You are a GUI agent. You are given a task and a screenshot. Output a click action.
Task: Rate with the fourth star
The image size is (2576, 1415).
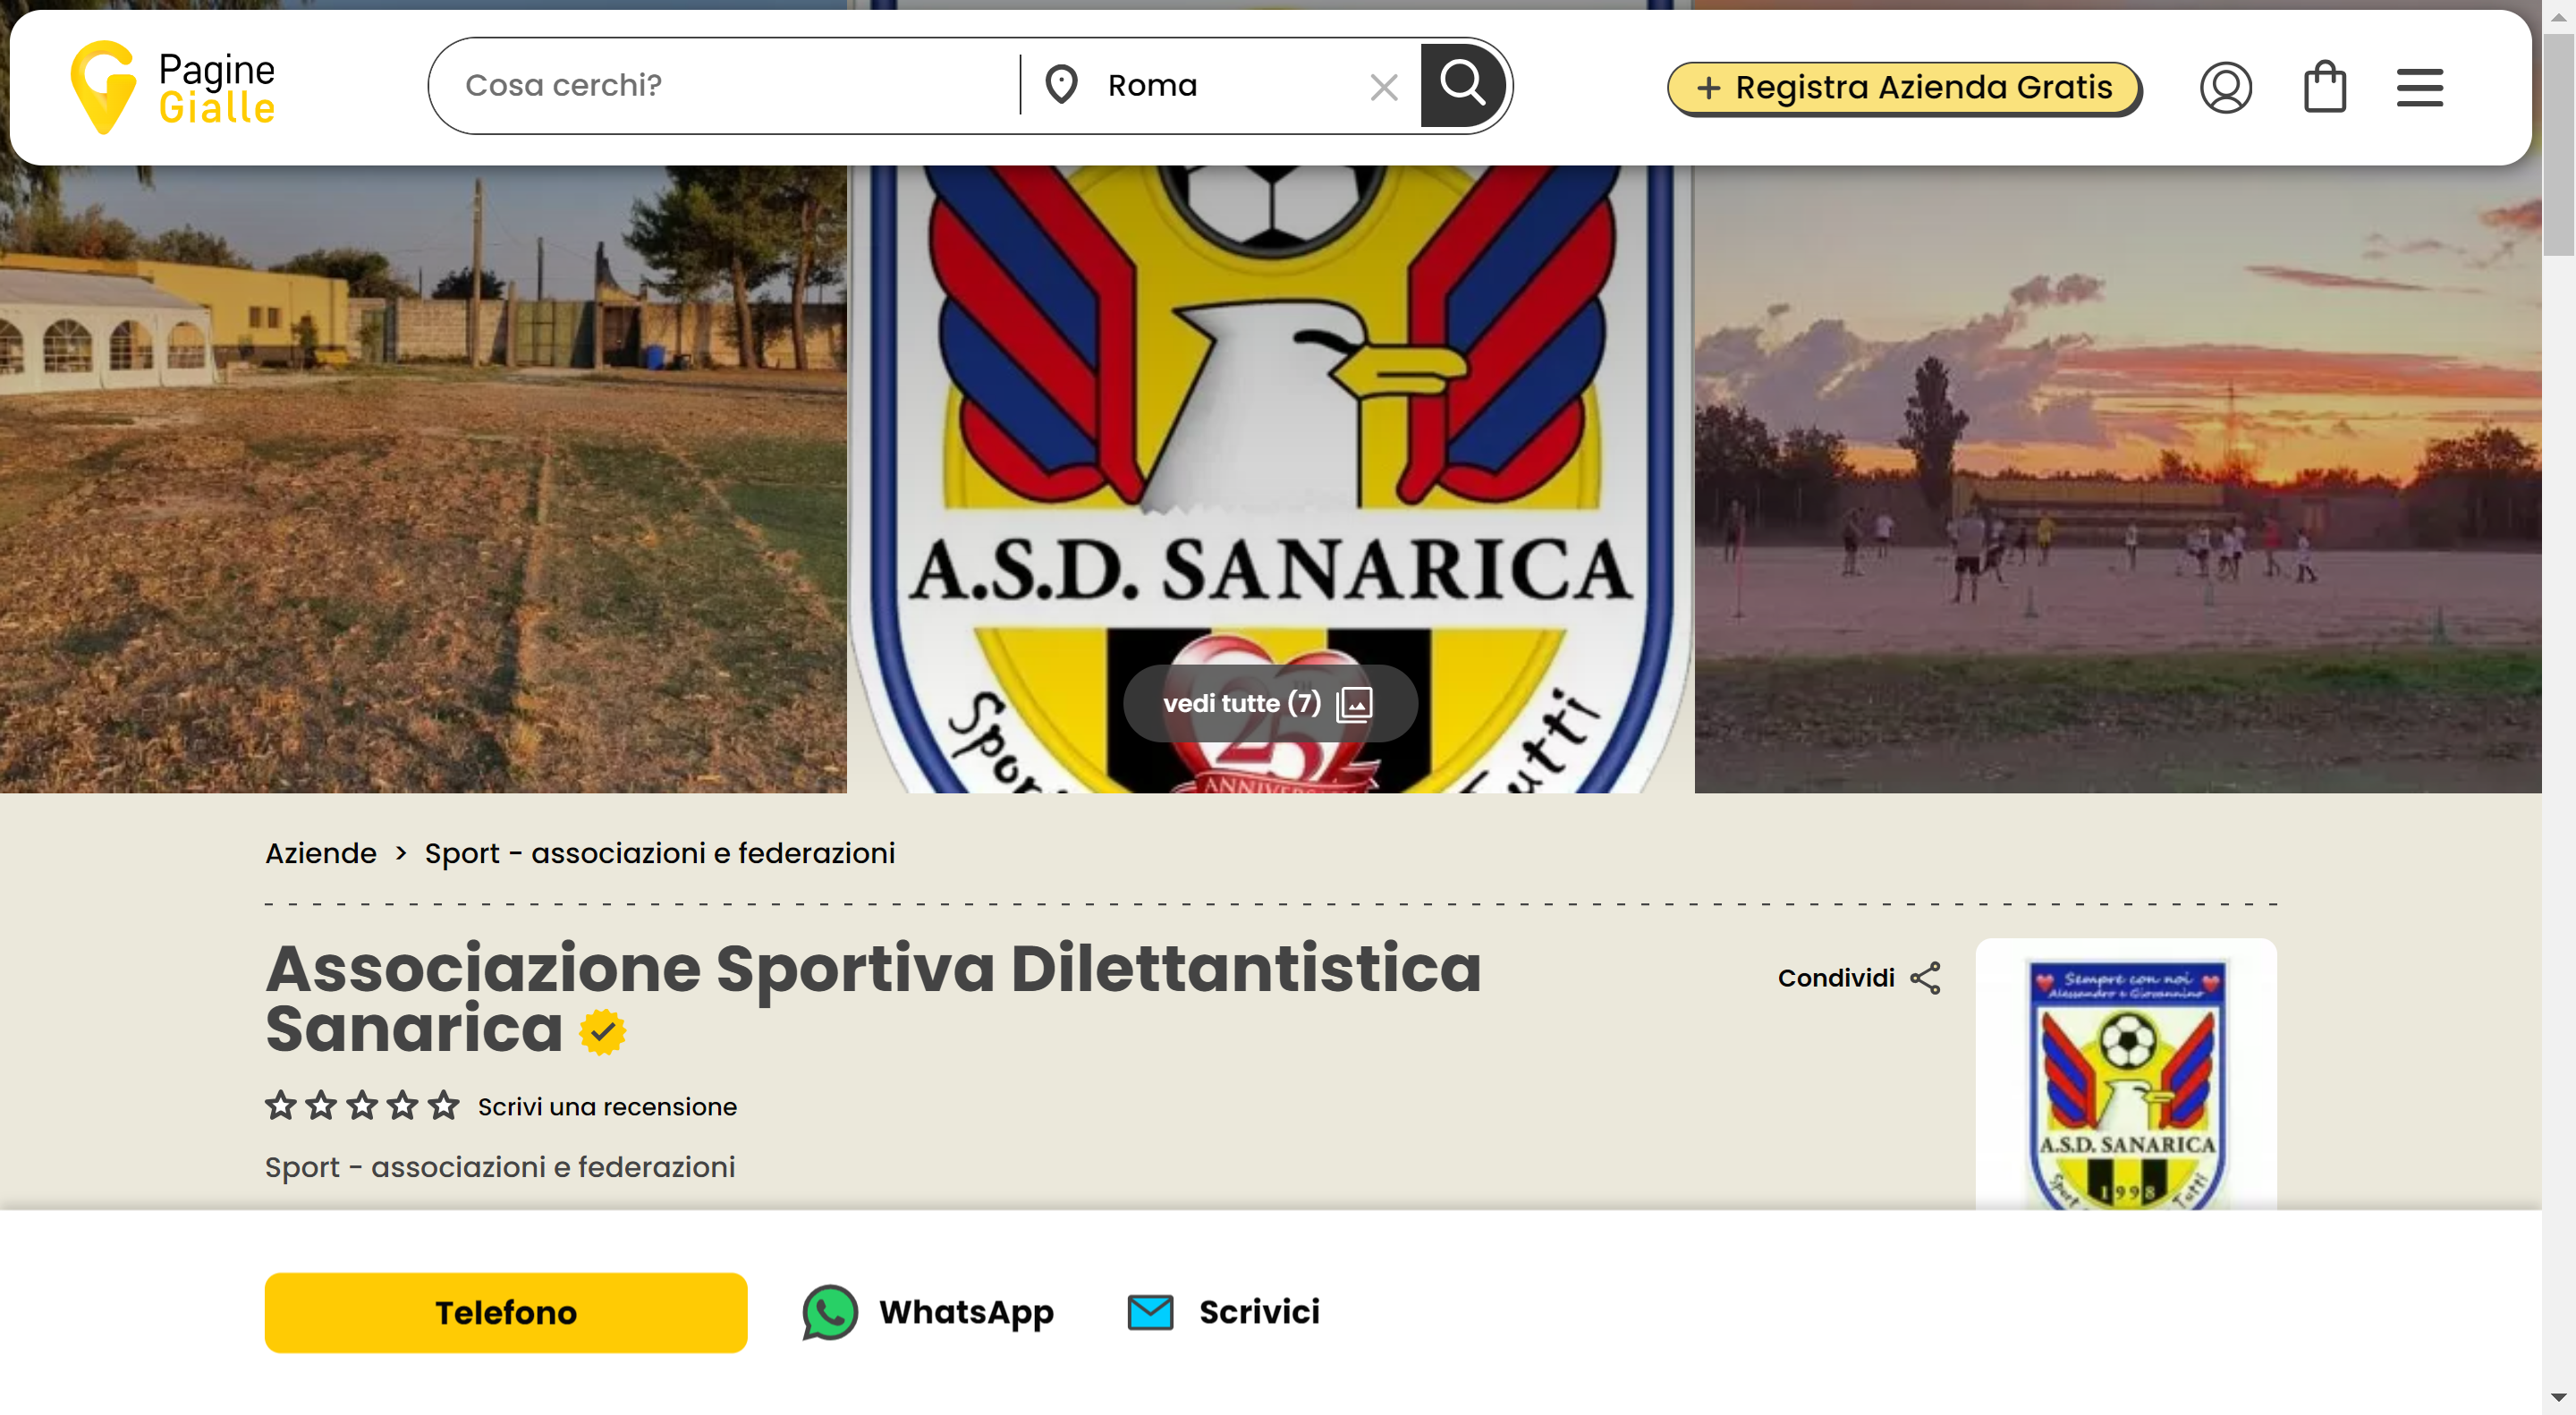tap(402, 1105)
